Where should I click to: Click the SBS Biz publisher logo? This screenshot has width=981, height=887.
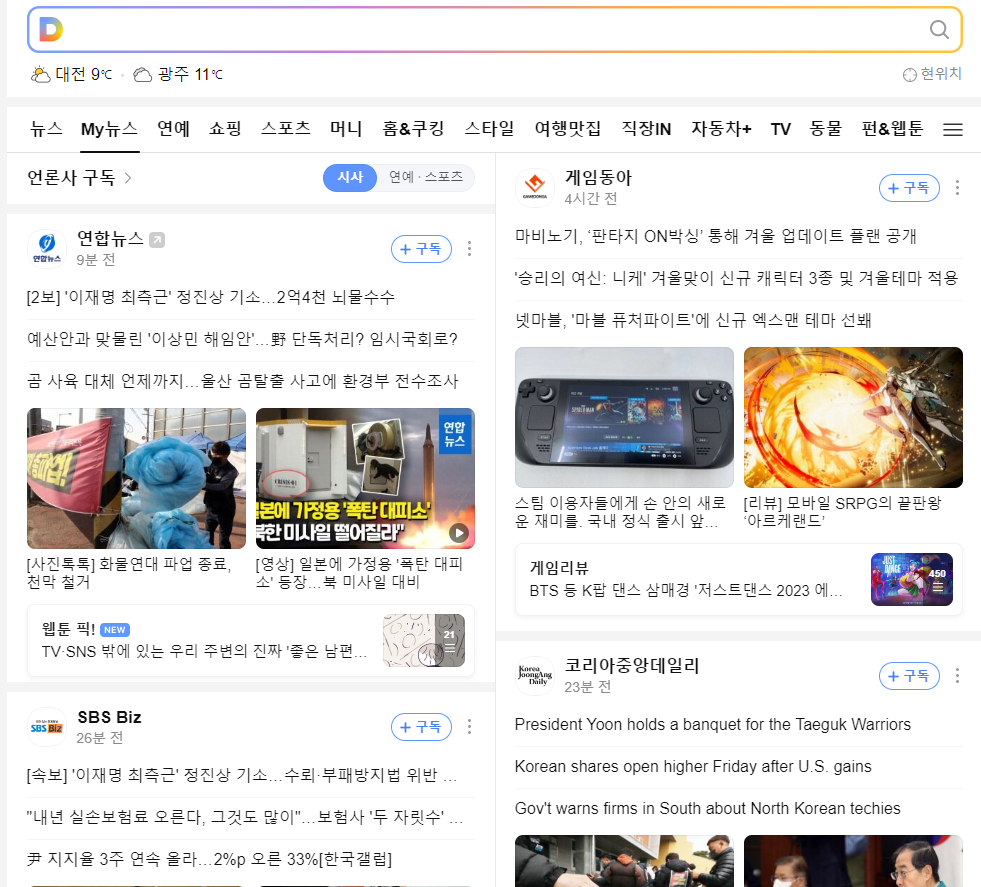click(47, 727)
